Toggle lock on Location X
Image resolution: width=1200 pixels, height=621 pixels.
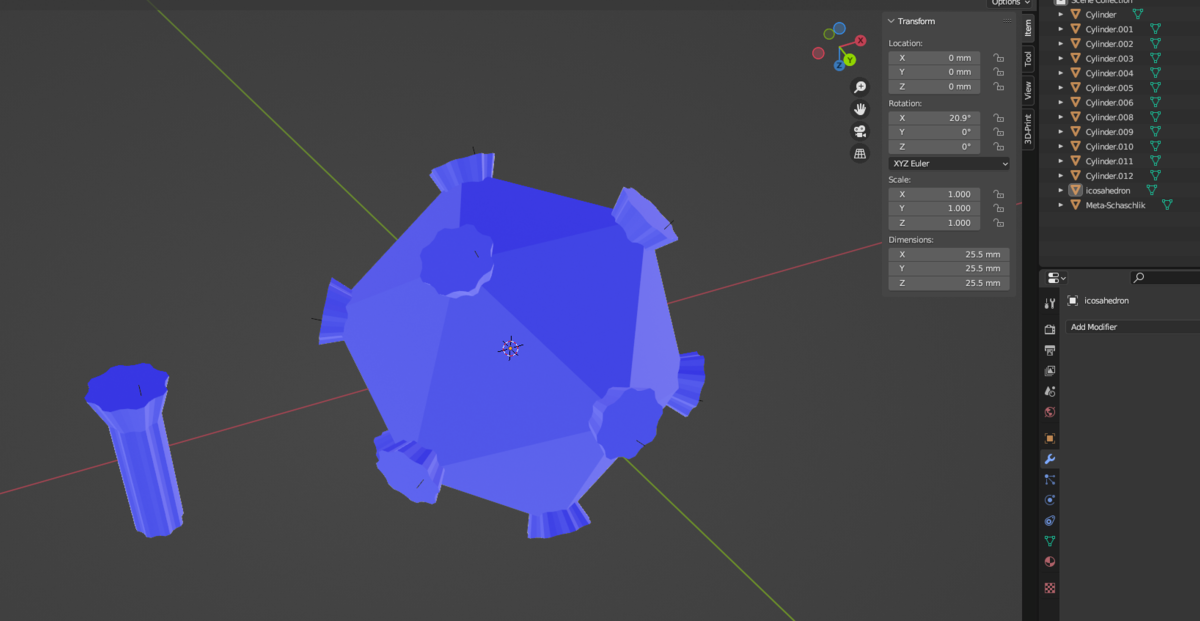[x=998, y=58]
